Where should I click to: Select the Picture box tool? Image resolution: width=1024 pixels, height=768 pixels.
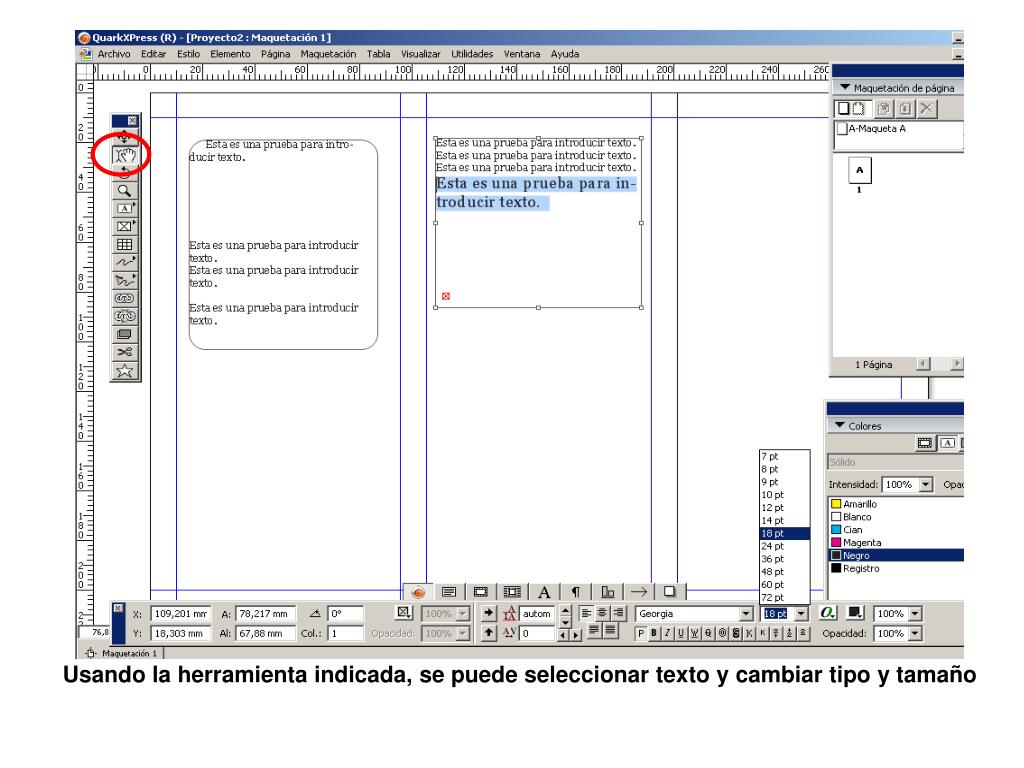tap(124, 227)
